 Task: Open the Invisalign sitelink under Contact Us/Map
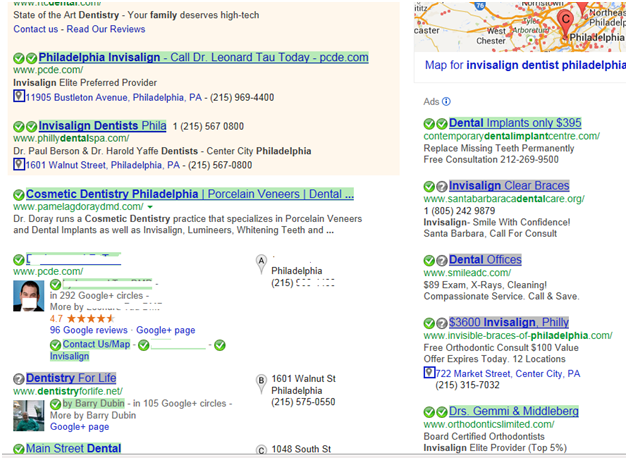[69, 356]
